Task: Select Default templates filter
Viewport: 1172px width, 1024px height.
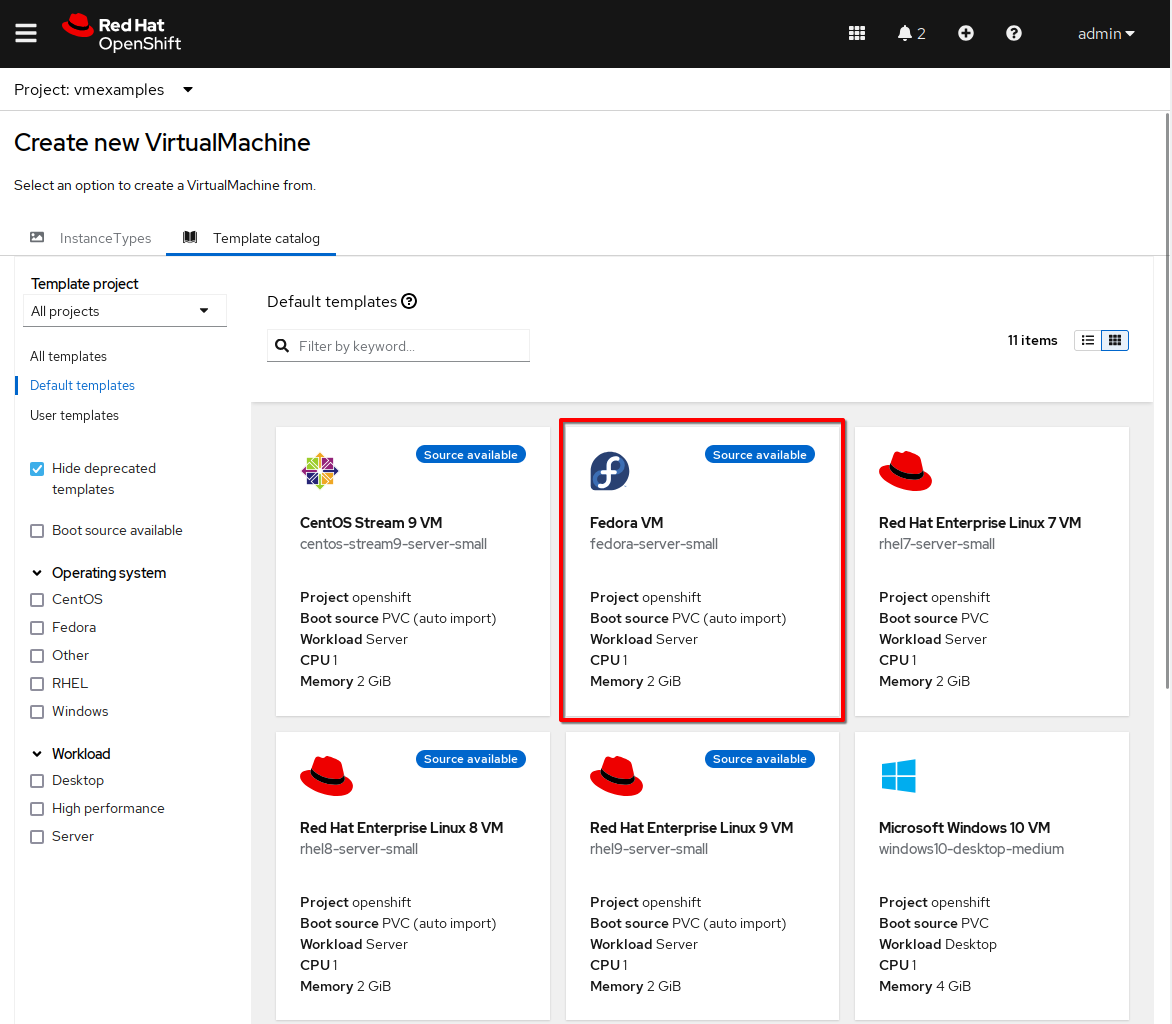Action: click(x=82, y=386)
